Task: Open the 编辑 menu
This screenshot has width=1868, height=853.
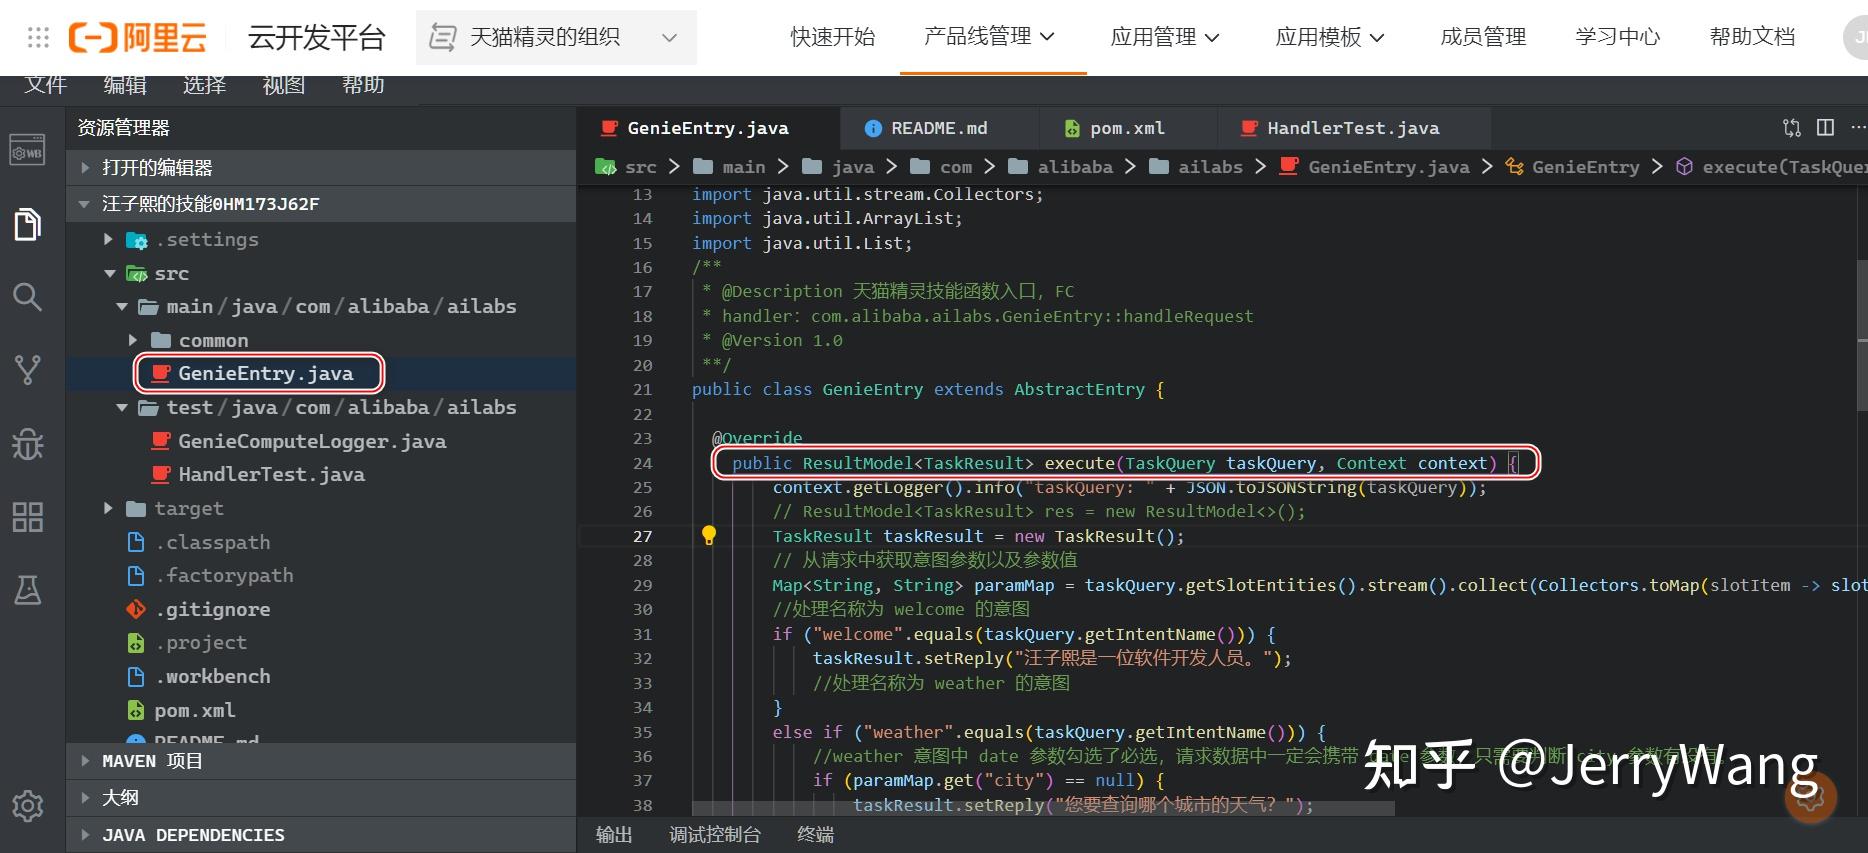Action: 125,85
